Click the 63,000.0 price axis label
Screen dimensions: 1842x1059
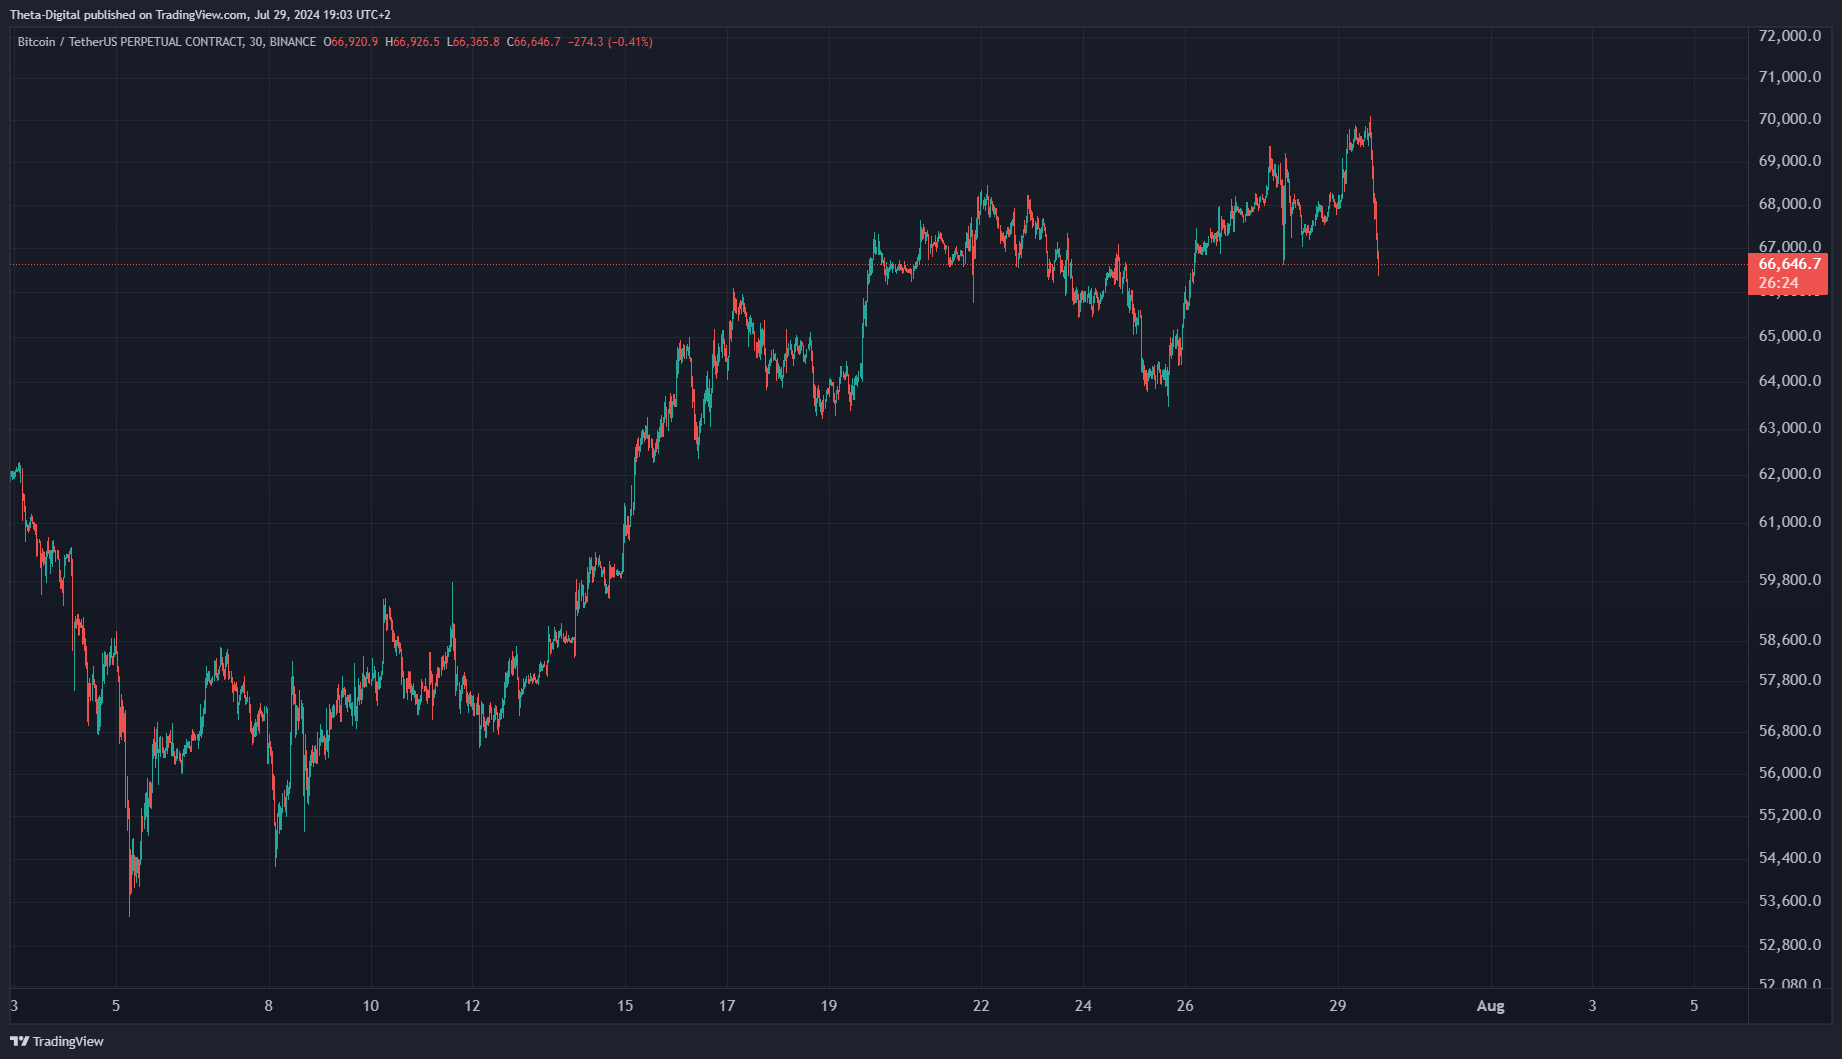[x=1790, y=428]
